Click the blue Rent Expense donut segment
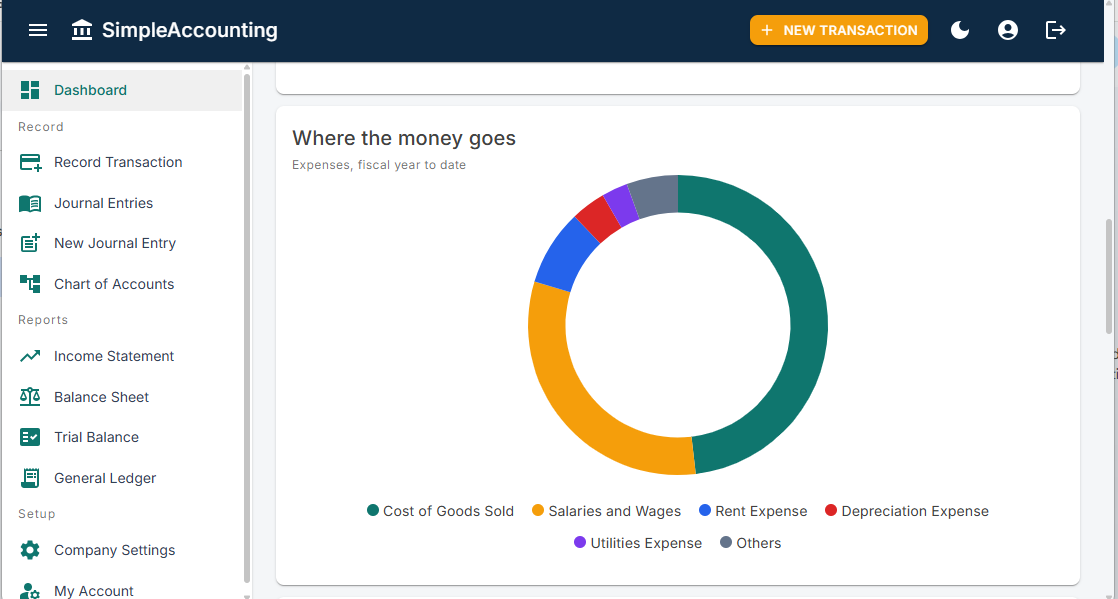1118x599 pixels. tap(567, 255)
